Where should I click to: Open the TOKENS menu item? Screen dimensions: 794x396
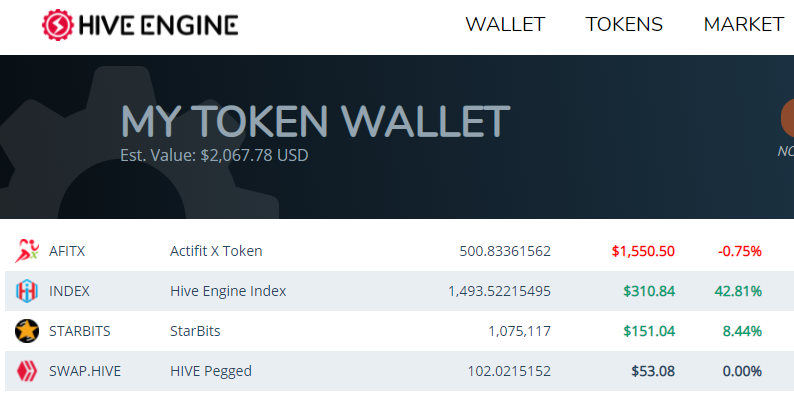click(x=624, y=24)
